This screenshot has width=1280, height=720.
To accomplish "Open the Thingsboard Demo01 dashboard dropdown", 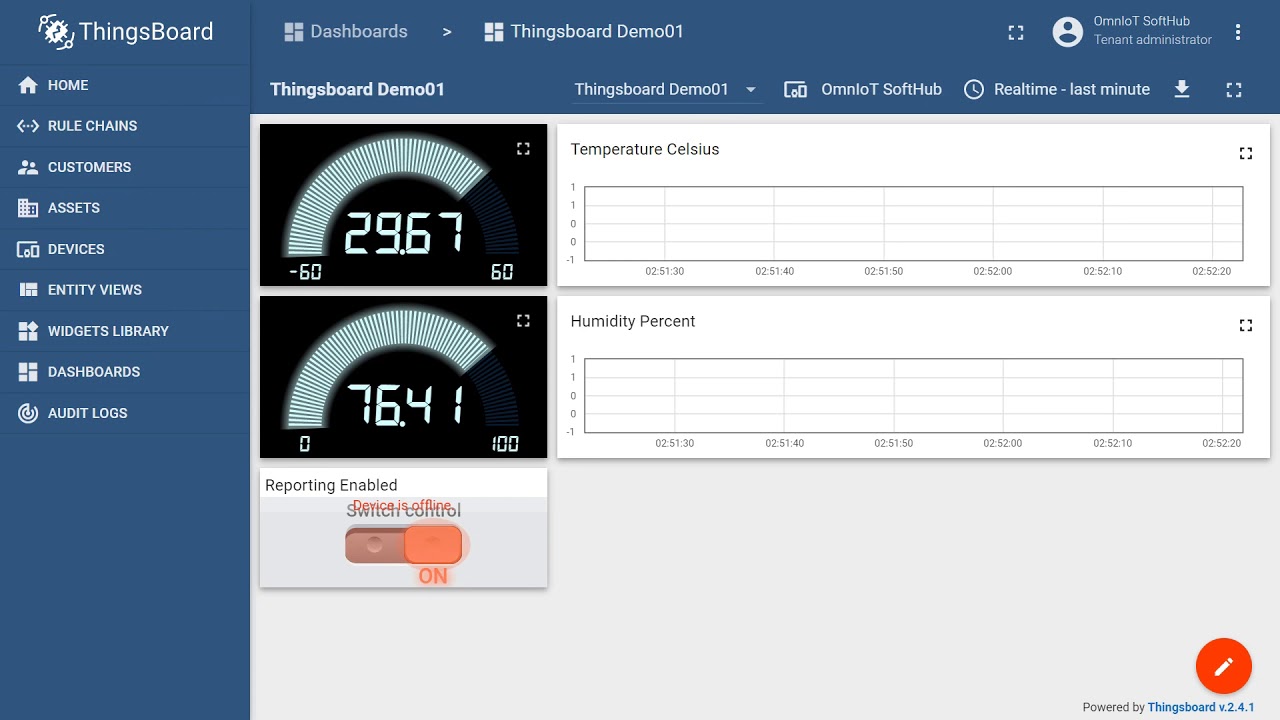I will point(666,89).
